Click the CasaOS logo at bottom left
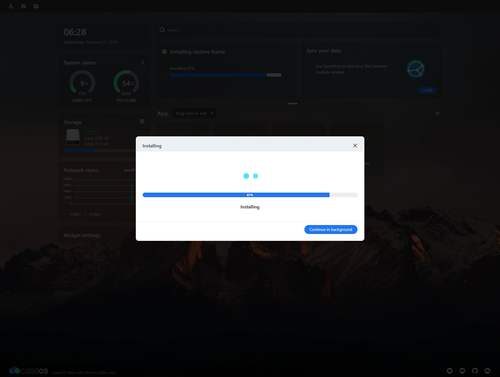The image size is (500, 377). click(29, 371)
